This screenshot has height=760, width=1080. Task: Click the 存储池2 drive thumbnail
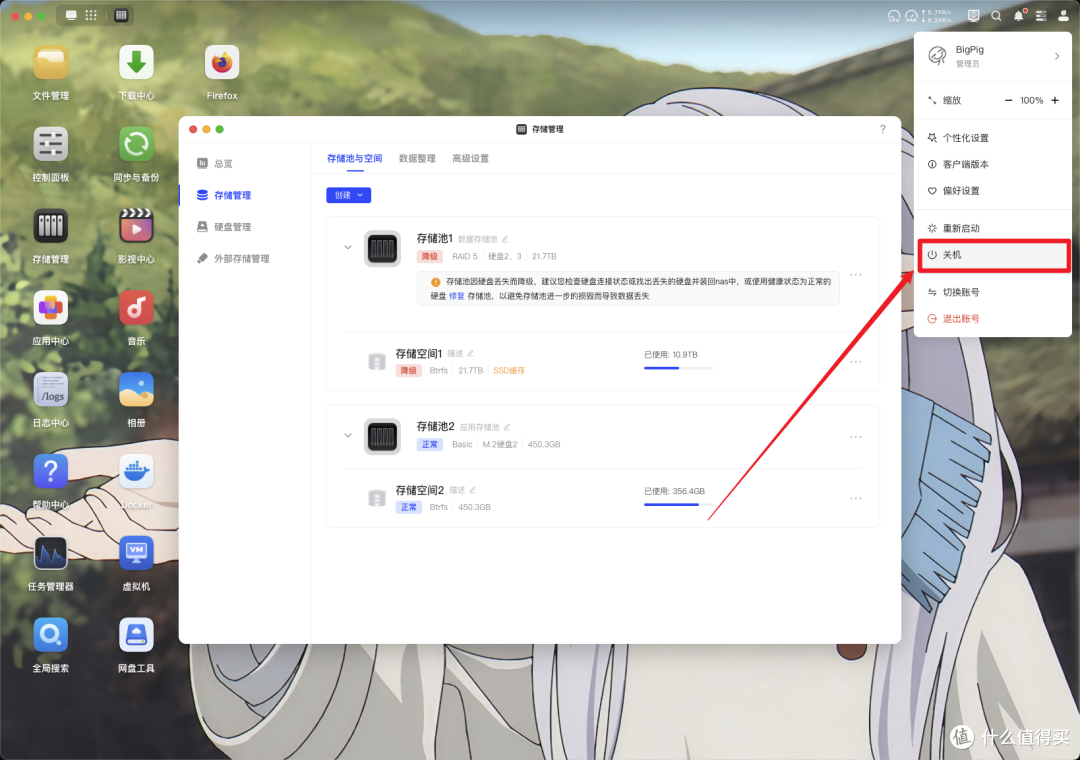click(x=382, y=436)
